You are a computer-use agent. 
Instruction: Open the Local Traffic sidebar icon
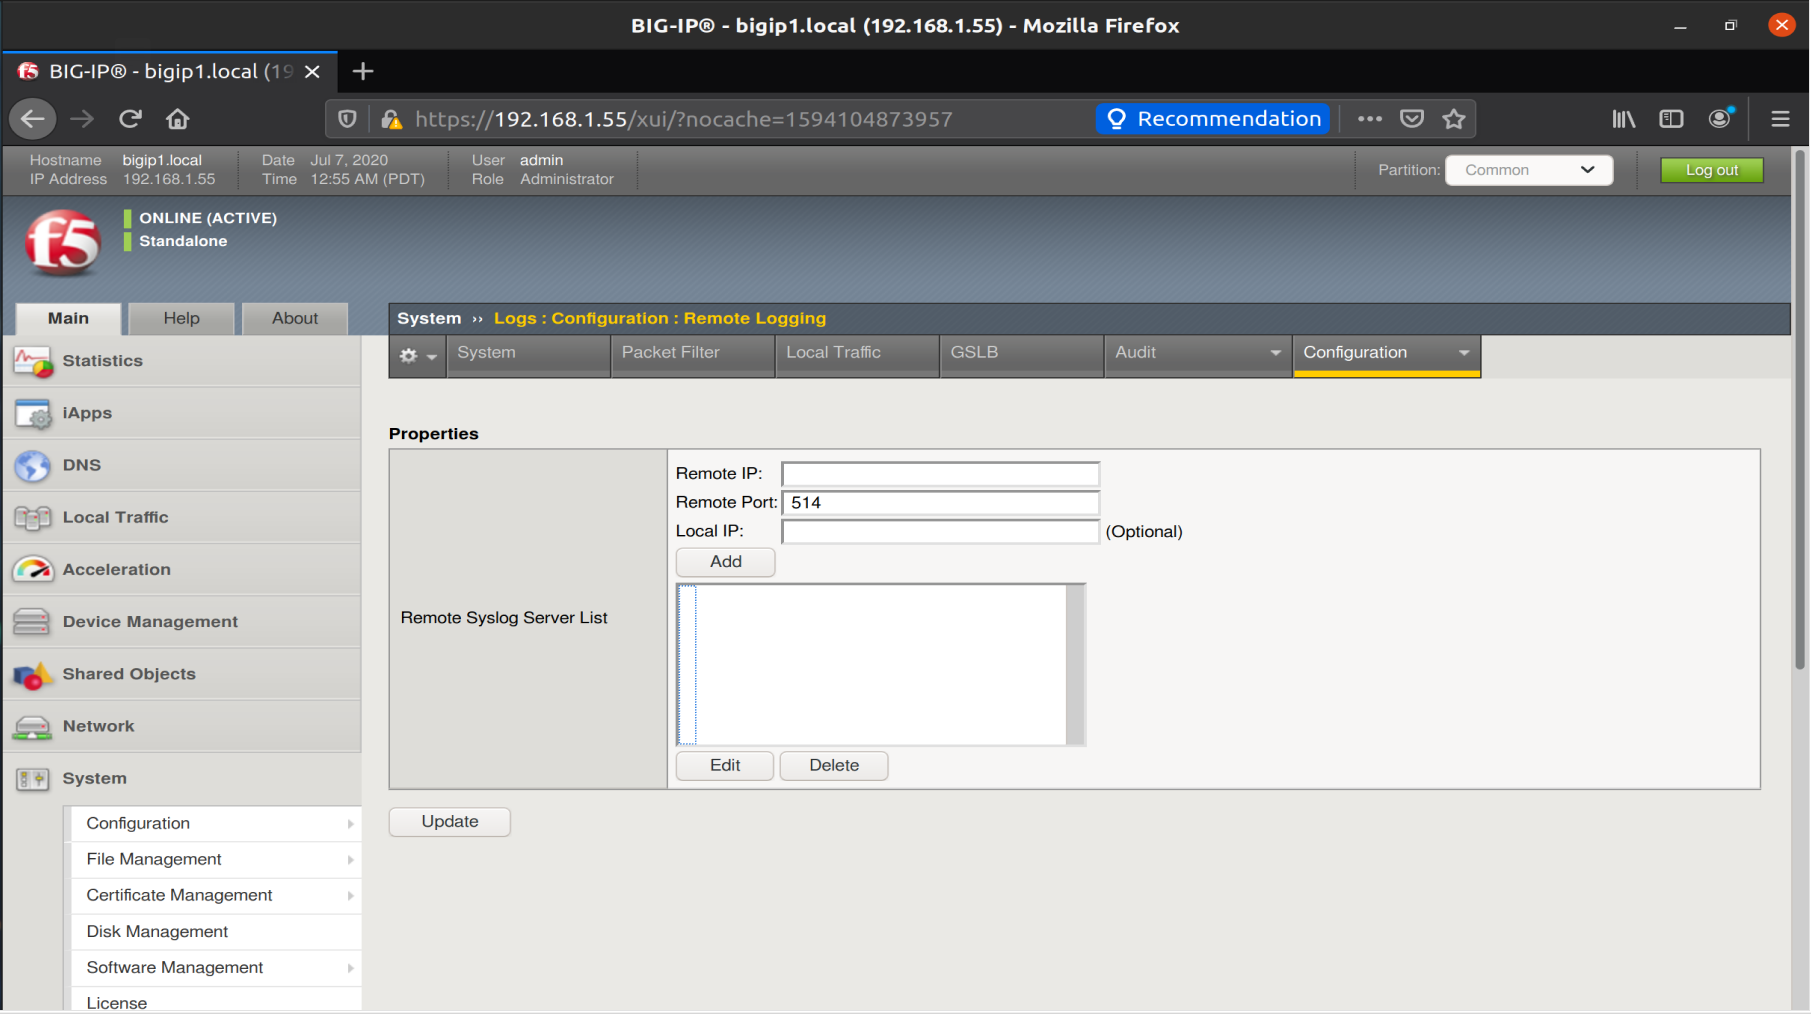(33, 518)
